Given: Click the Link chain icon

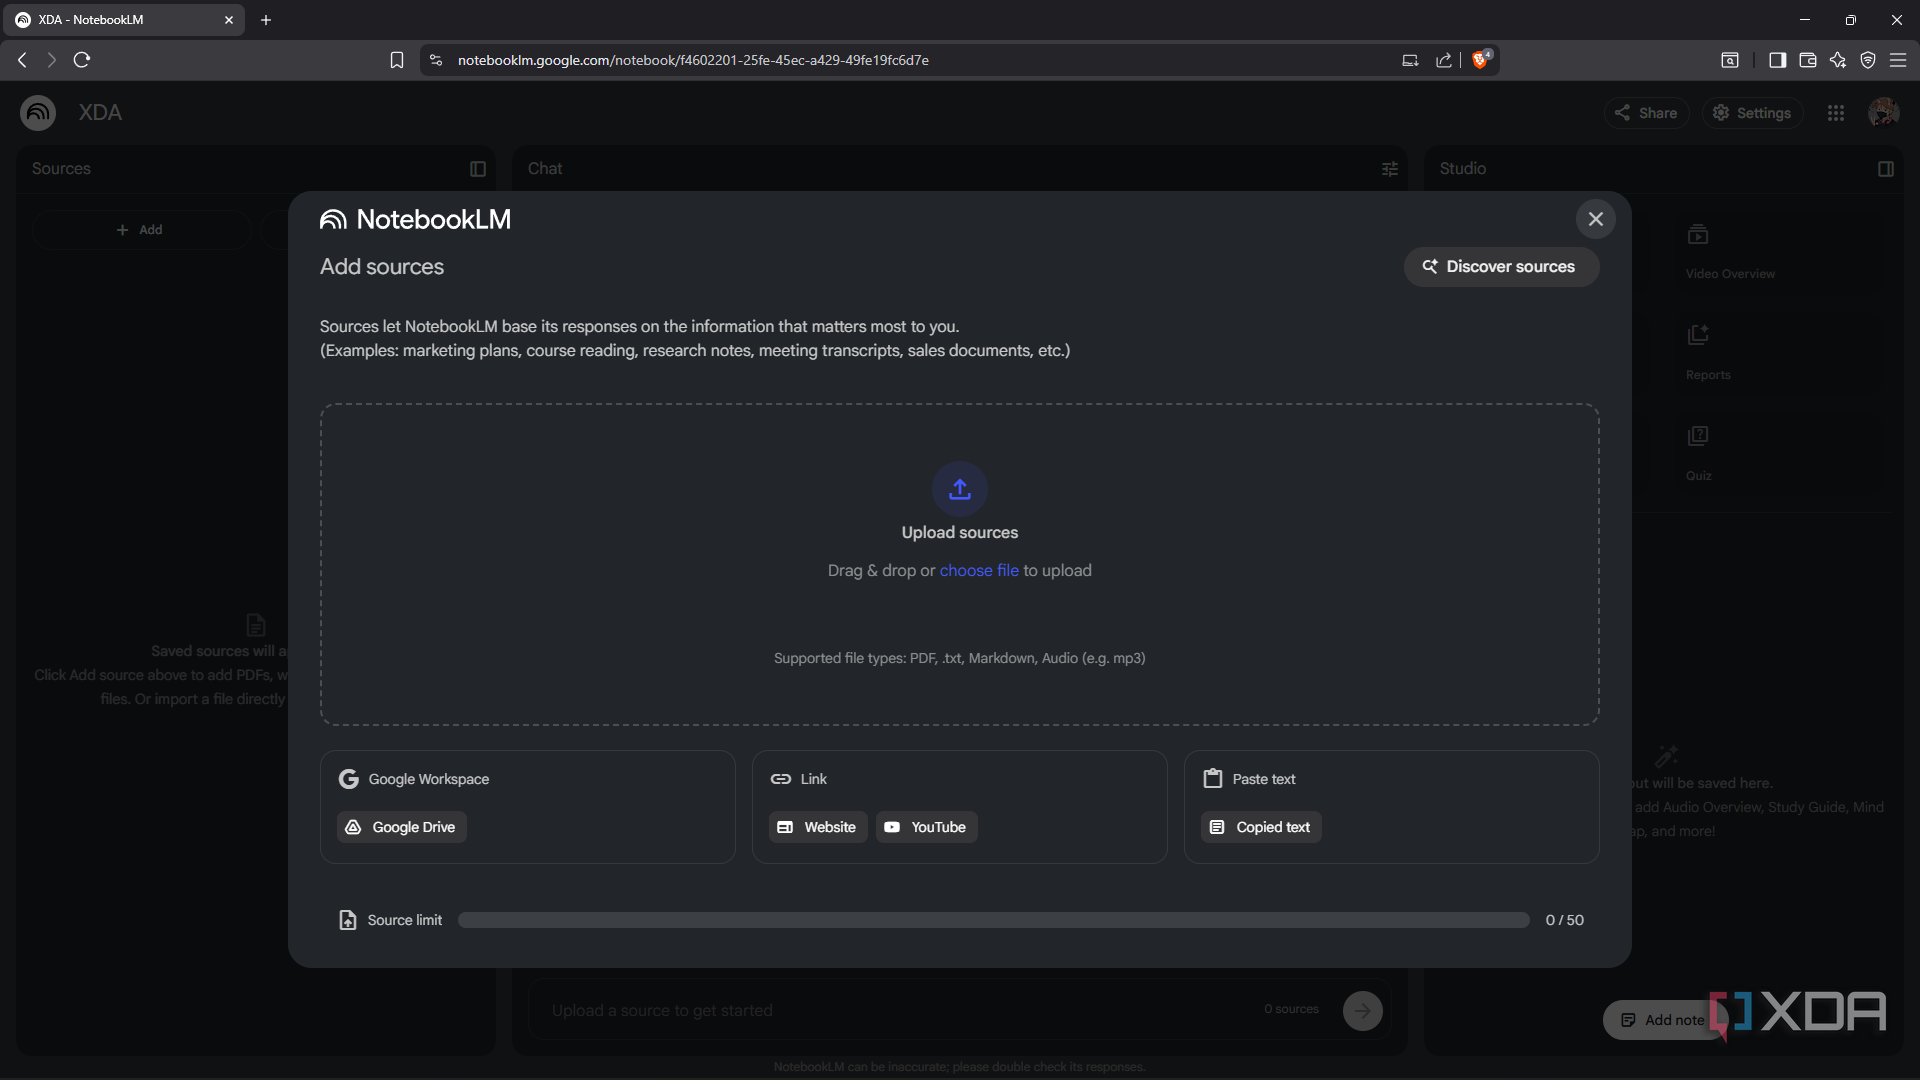Looking at the screenshot, I should pos(781,779).
